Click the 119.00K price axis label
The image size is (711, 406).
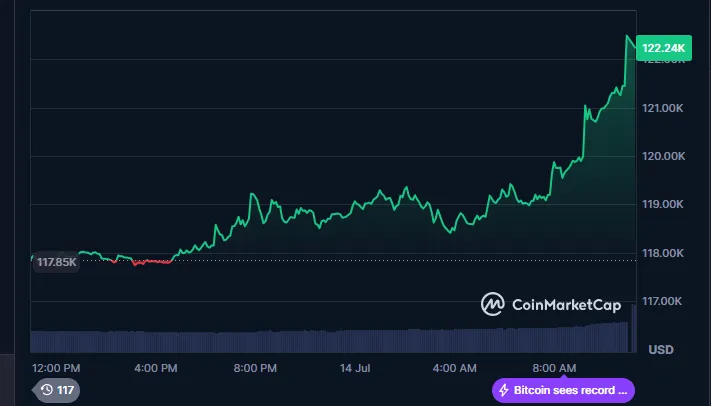tap(662, 204)
